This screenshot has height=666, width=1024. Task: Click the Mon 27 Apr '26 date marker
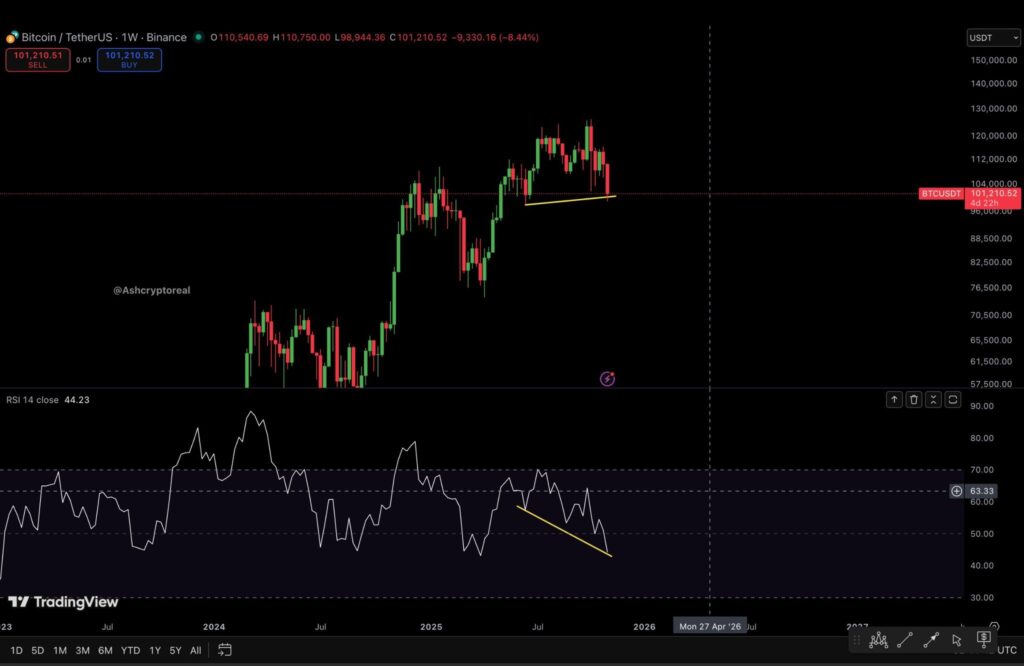(710, 626)
